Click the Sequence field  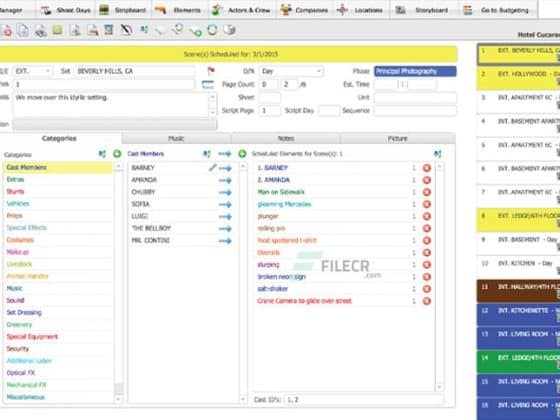415,111
